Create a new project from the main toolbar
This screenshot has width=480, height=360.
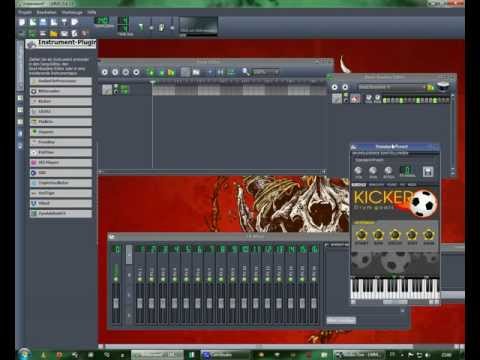22,22
